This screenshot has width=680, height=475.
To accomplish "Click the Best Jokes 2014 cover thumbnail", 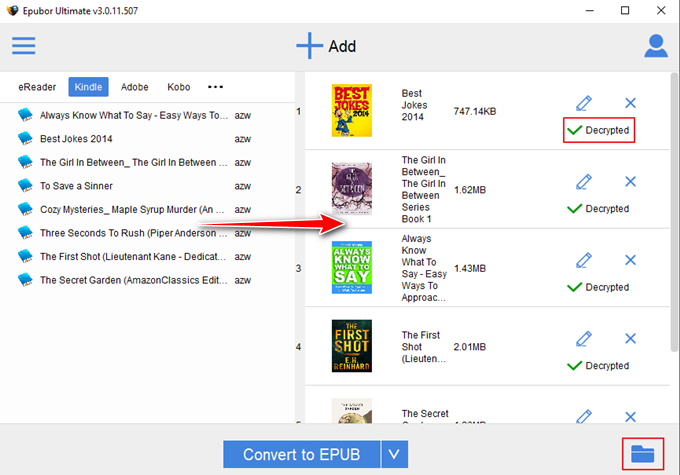I will tap(352, 110).
